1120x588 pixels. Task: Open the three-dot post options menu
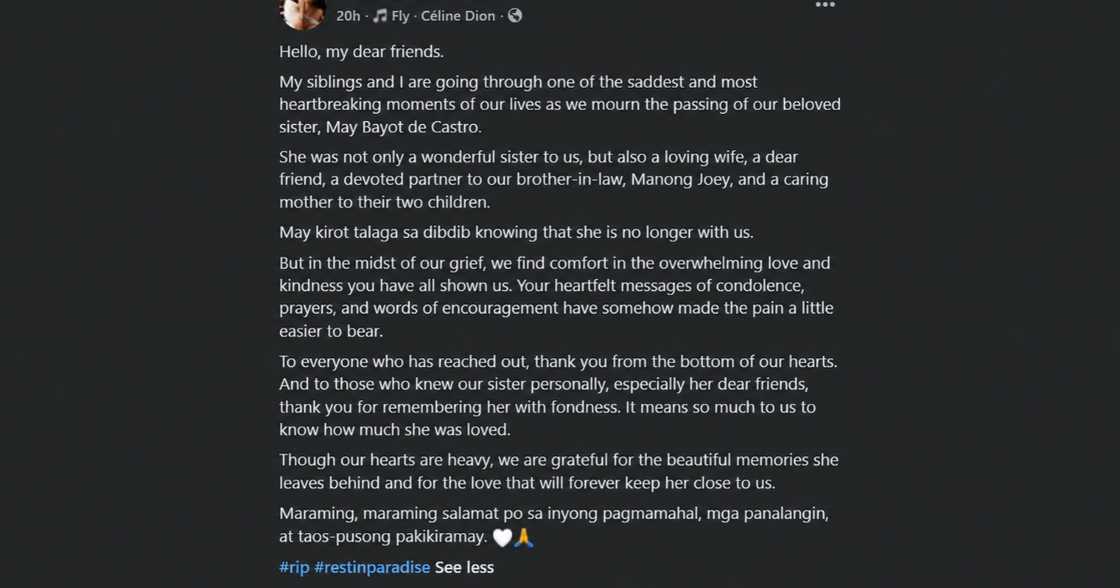(x=825, y=5)
